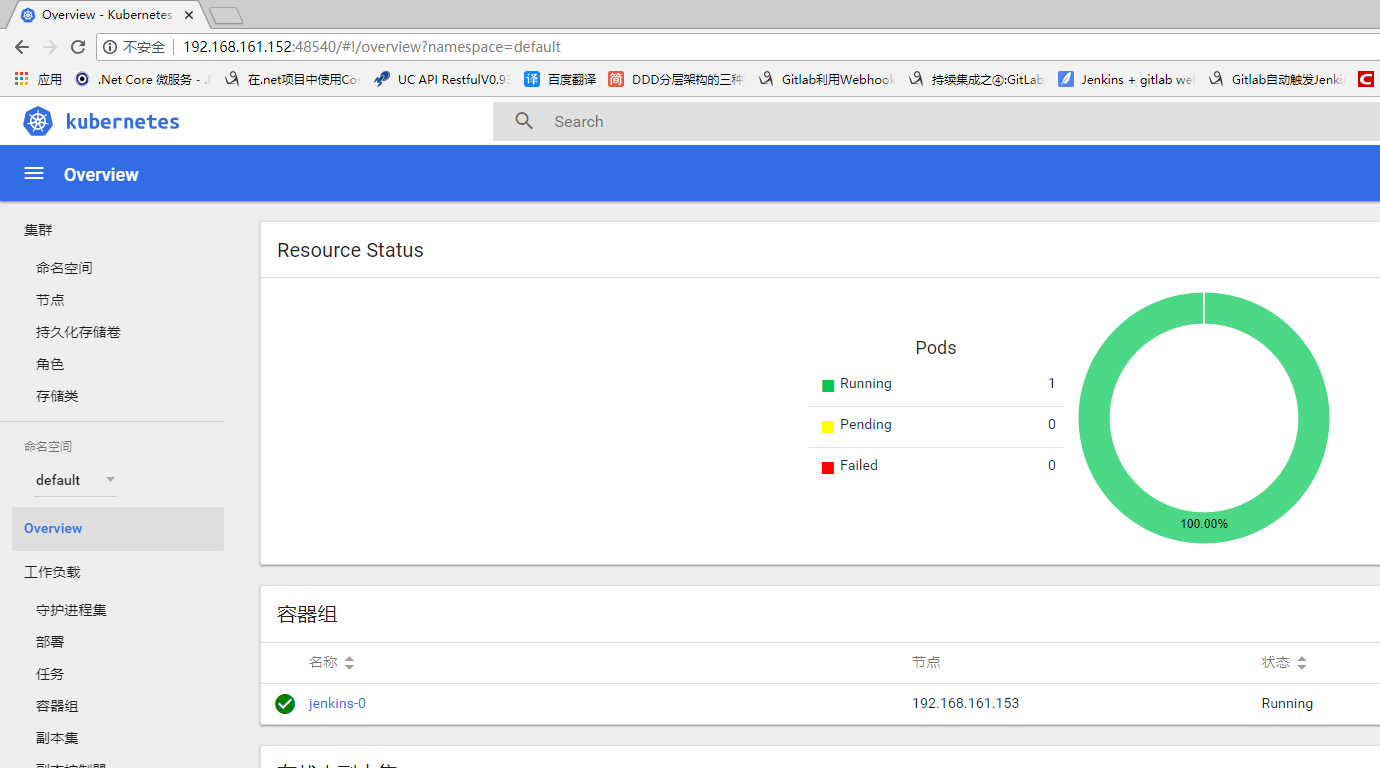Click the back navigation arrow
This screenshot has height=768, width=1380.
pyautogui.click(x=22, y=47)
